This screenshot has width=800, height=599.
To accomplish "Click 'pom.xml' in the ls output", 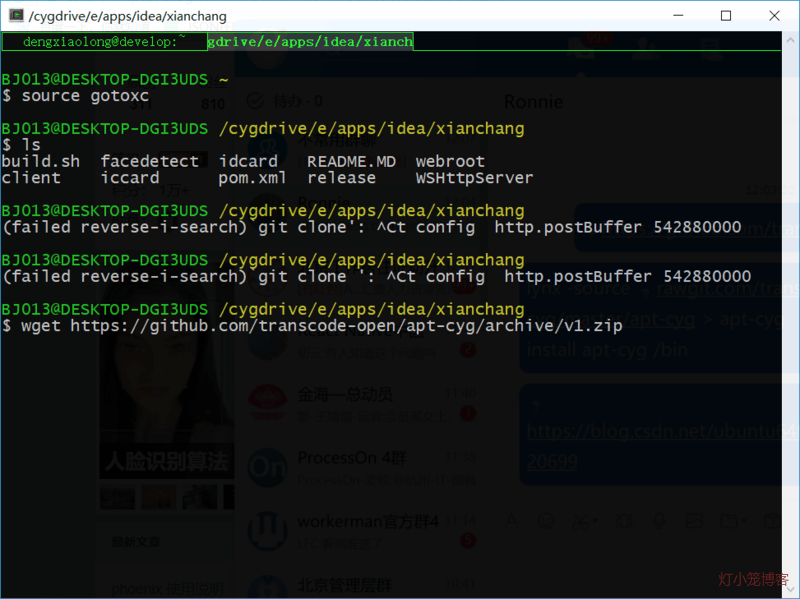I will 253,178.
